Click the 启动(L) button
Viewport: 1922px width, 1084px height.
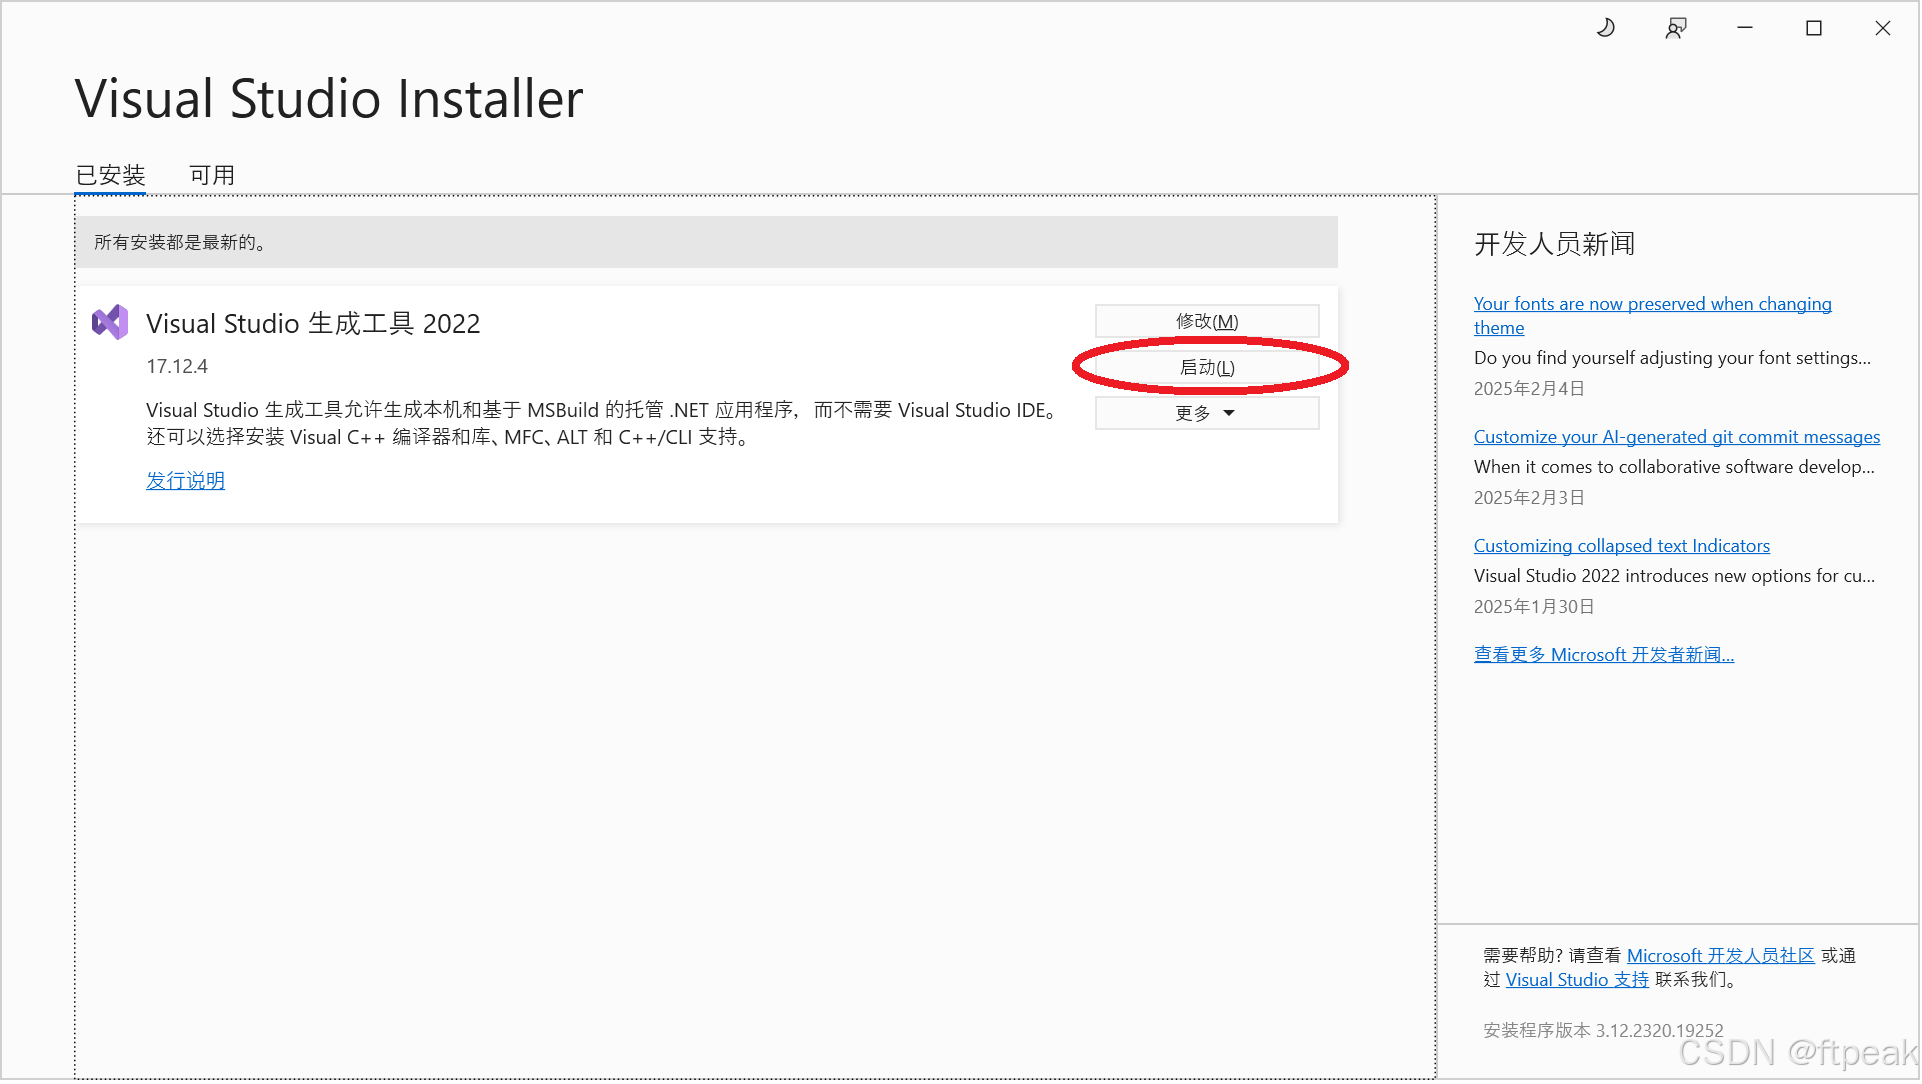coord(1207,368)
